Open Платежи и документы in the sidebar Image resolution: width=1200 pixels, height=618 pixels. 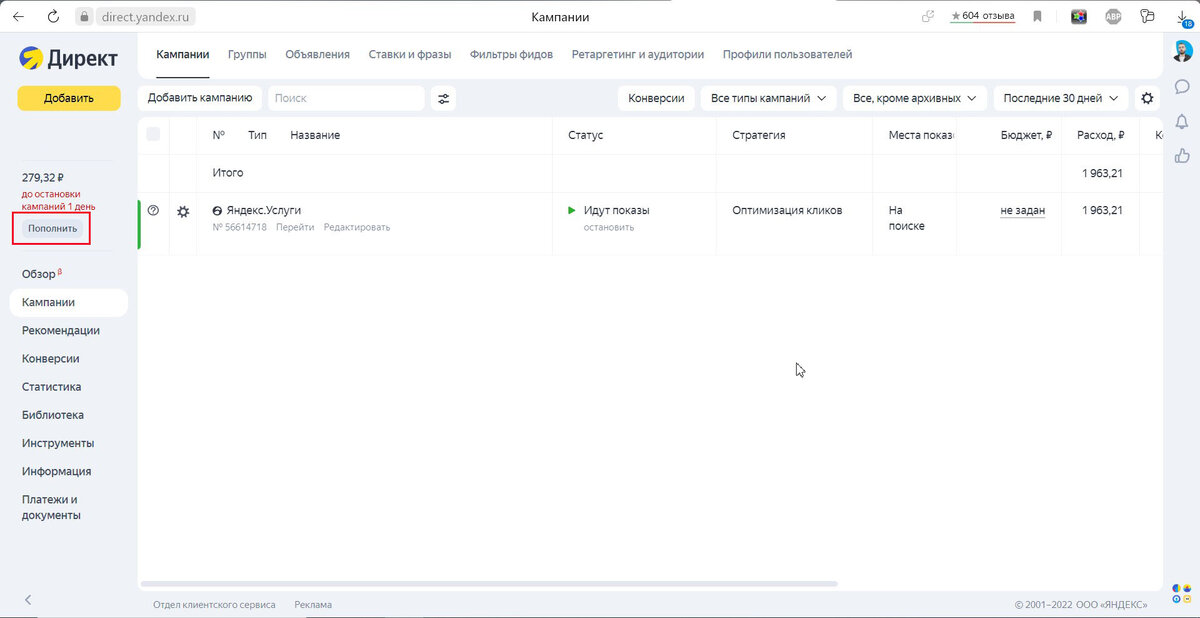(x=51, y=507)
